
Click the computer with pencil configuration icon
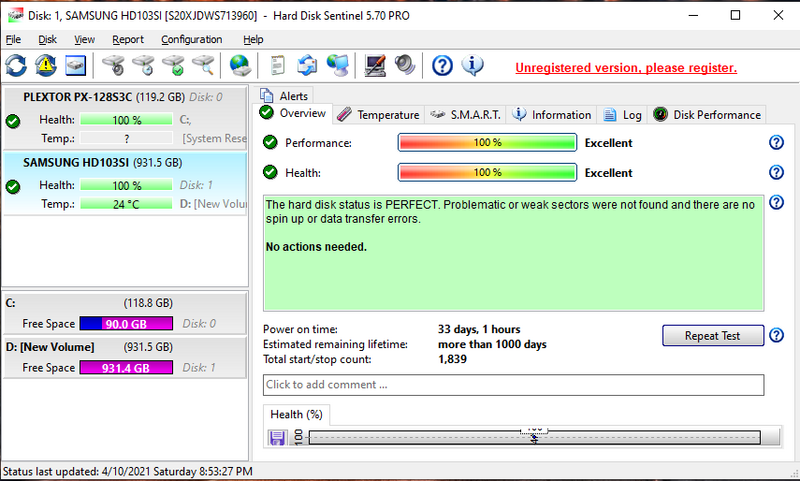tap(375, 66)
